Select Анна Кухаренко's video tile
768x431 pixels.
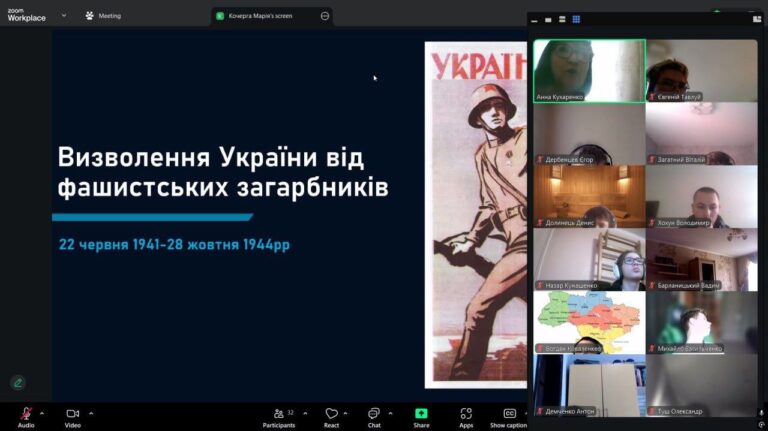[x=589, y=70]
